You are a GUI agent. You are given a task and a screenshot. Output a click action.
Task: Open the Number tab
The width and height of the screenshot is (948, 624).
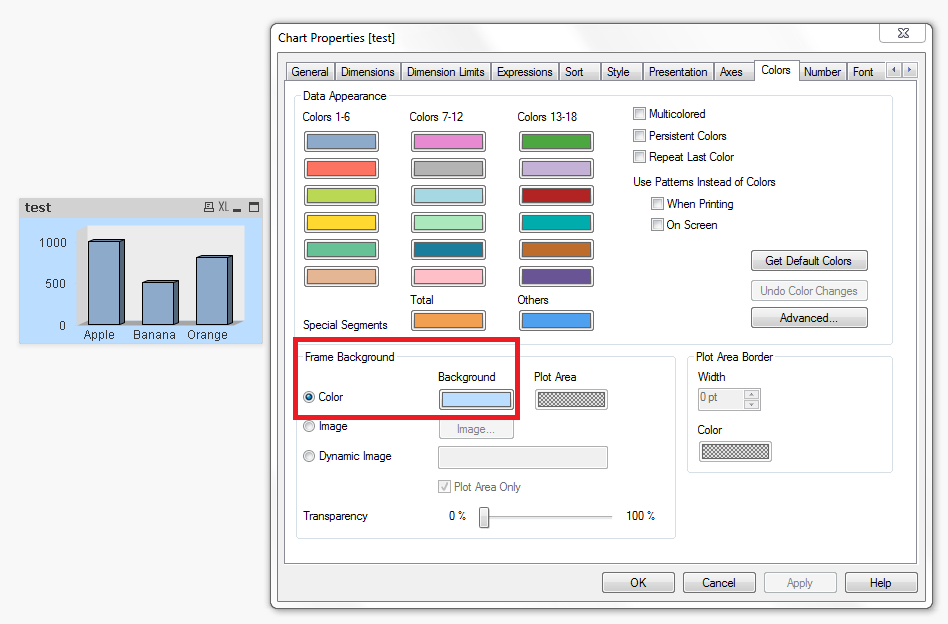pyautogui.click(x=822, y=72)
